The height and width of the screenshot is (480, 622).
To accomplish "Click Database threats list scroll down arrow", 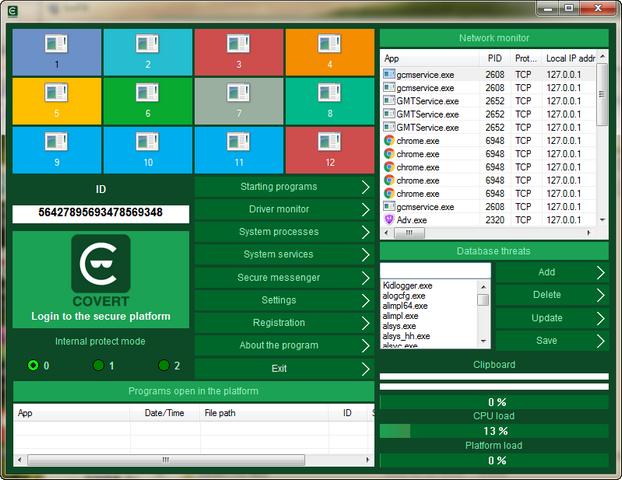I will (x=483, y=341).
